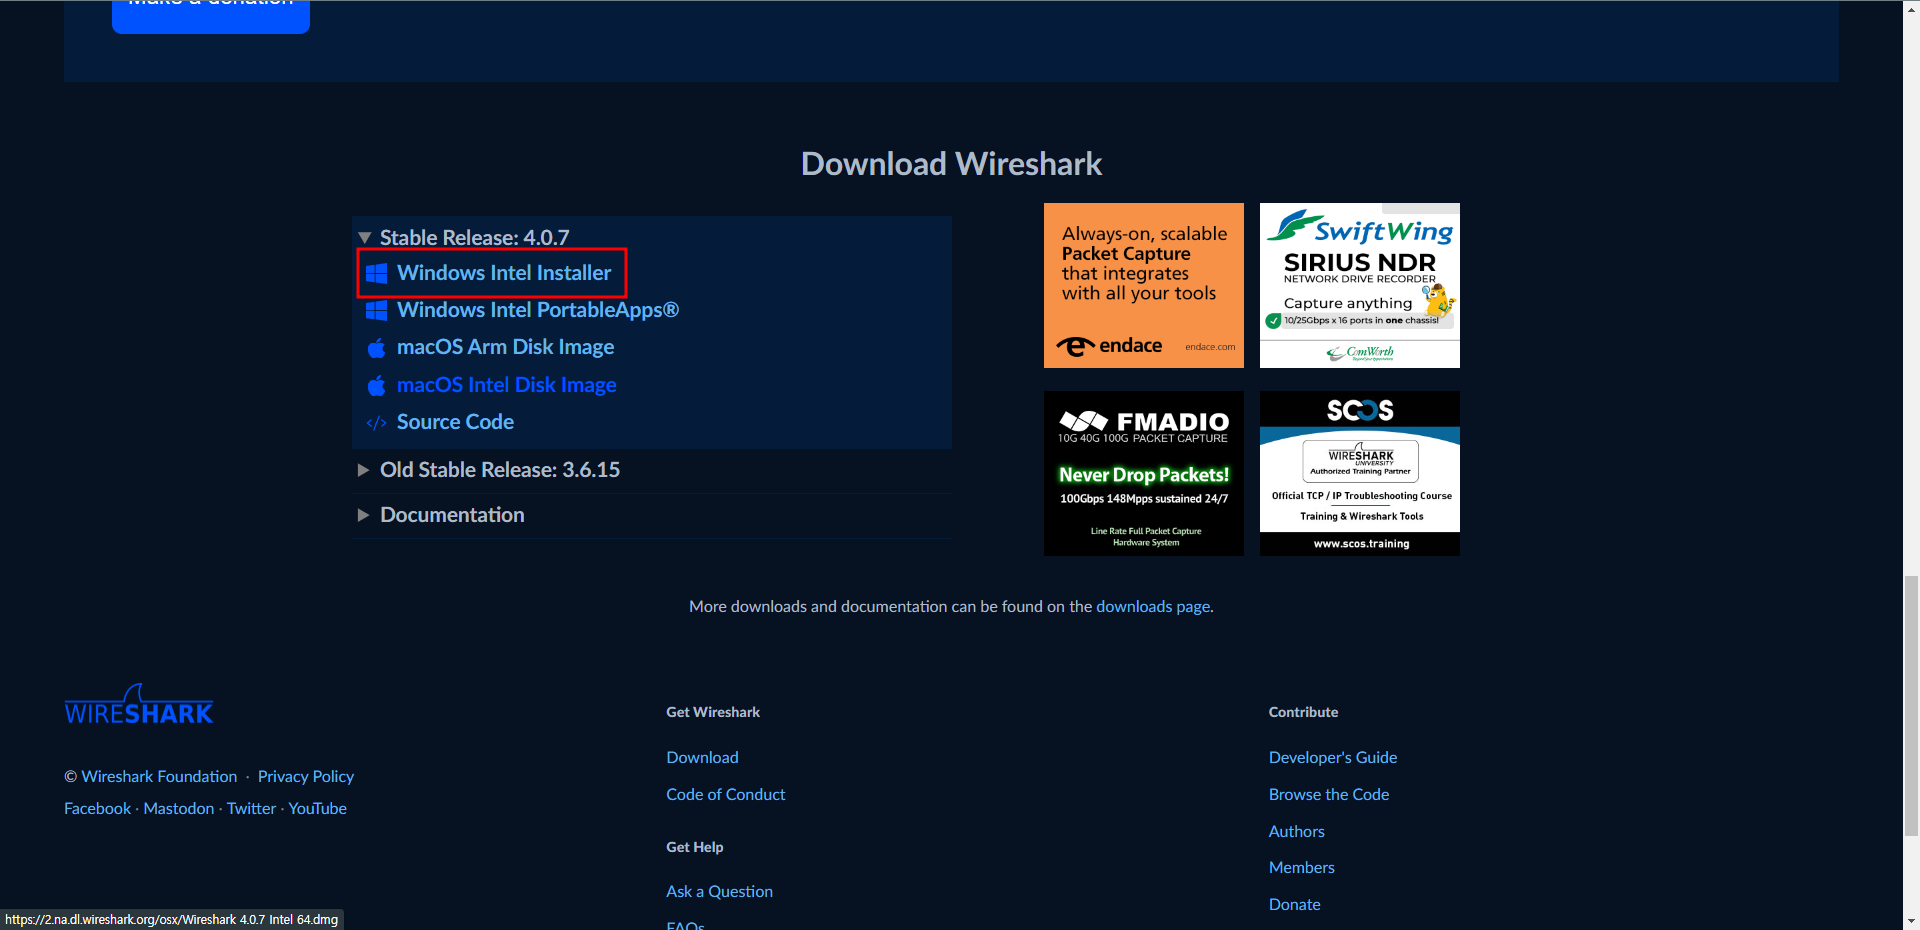
Task: Click the Windows logo beside Windows Intel Installer
Action: (376, 273)
